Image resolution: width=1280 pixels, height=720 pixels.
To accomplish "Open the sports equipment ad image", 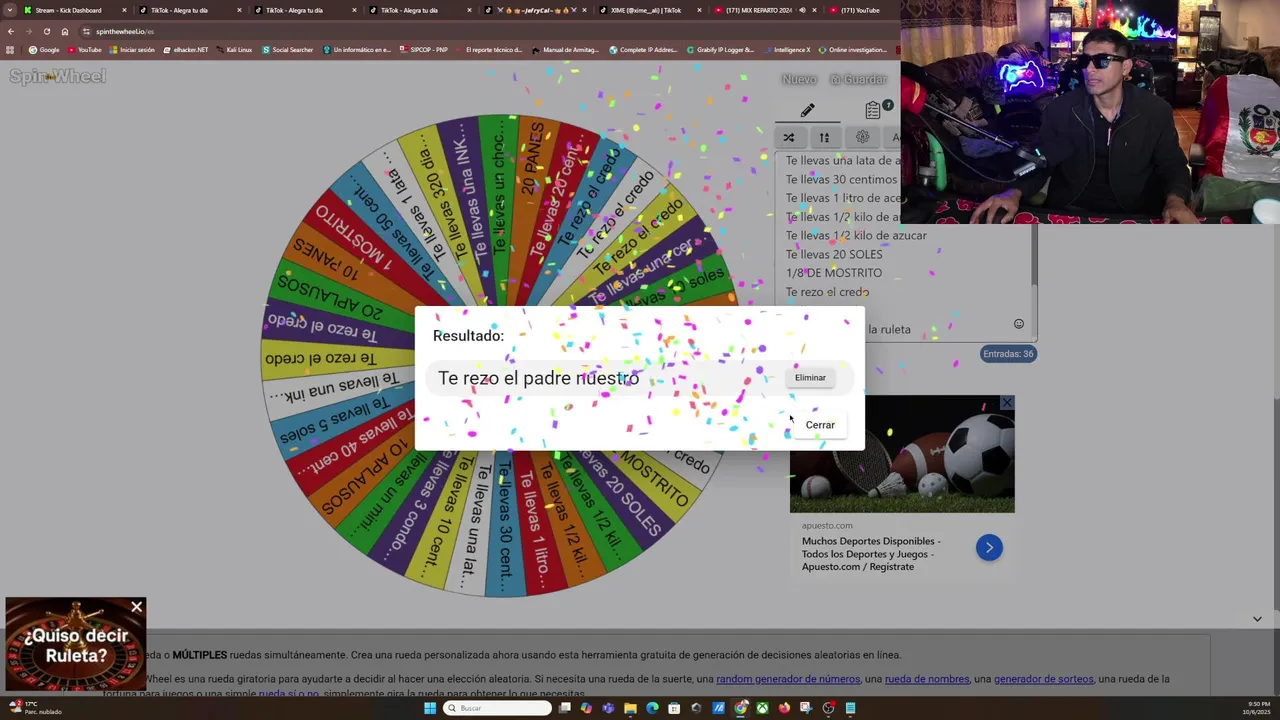I will coord(902,454).
